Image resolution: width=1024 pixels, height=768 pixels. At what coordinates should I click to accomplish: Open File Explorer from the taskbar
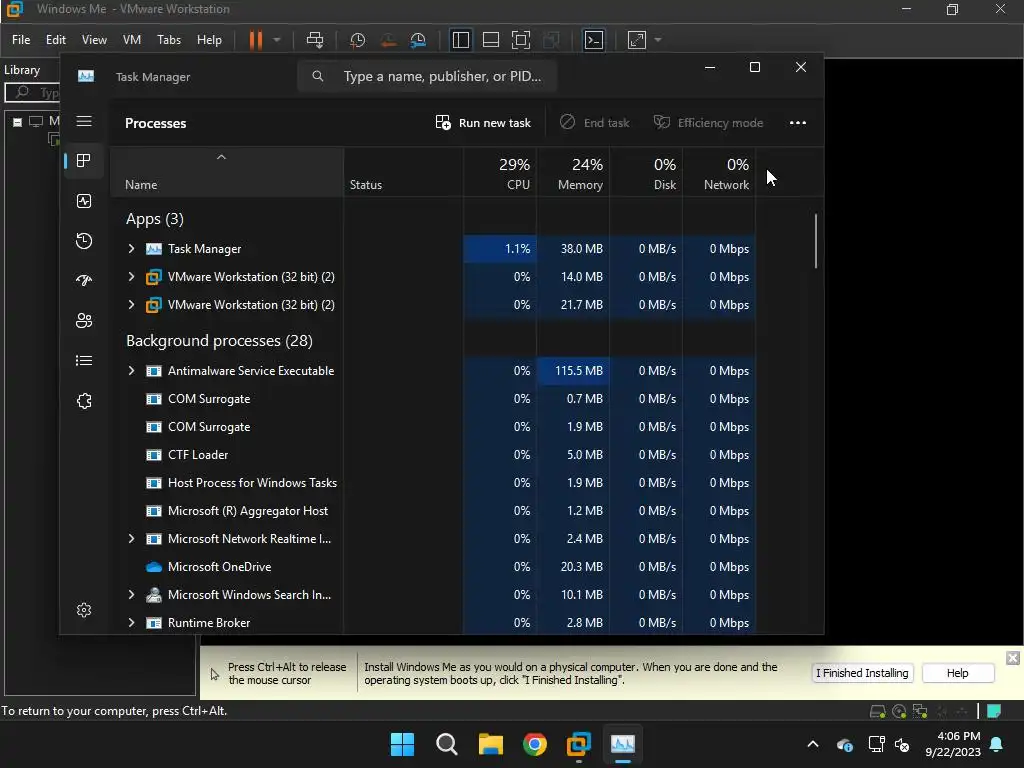click(x=490, y=744)
